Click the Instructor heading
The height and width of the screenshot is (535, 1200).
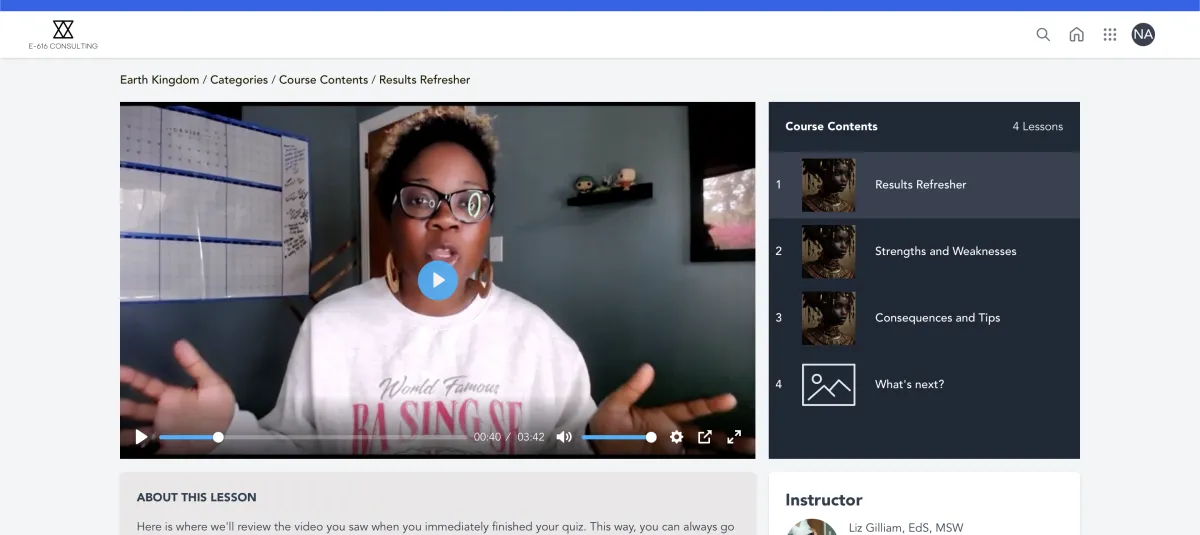click(x=824, y=500)
